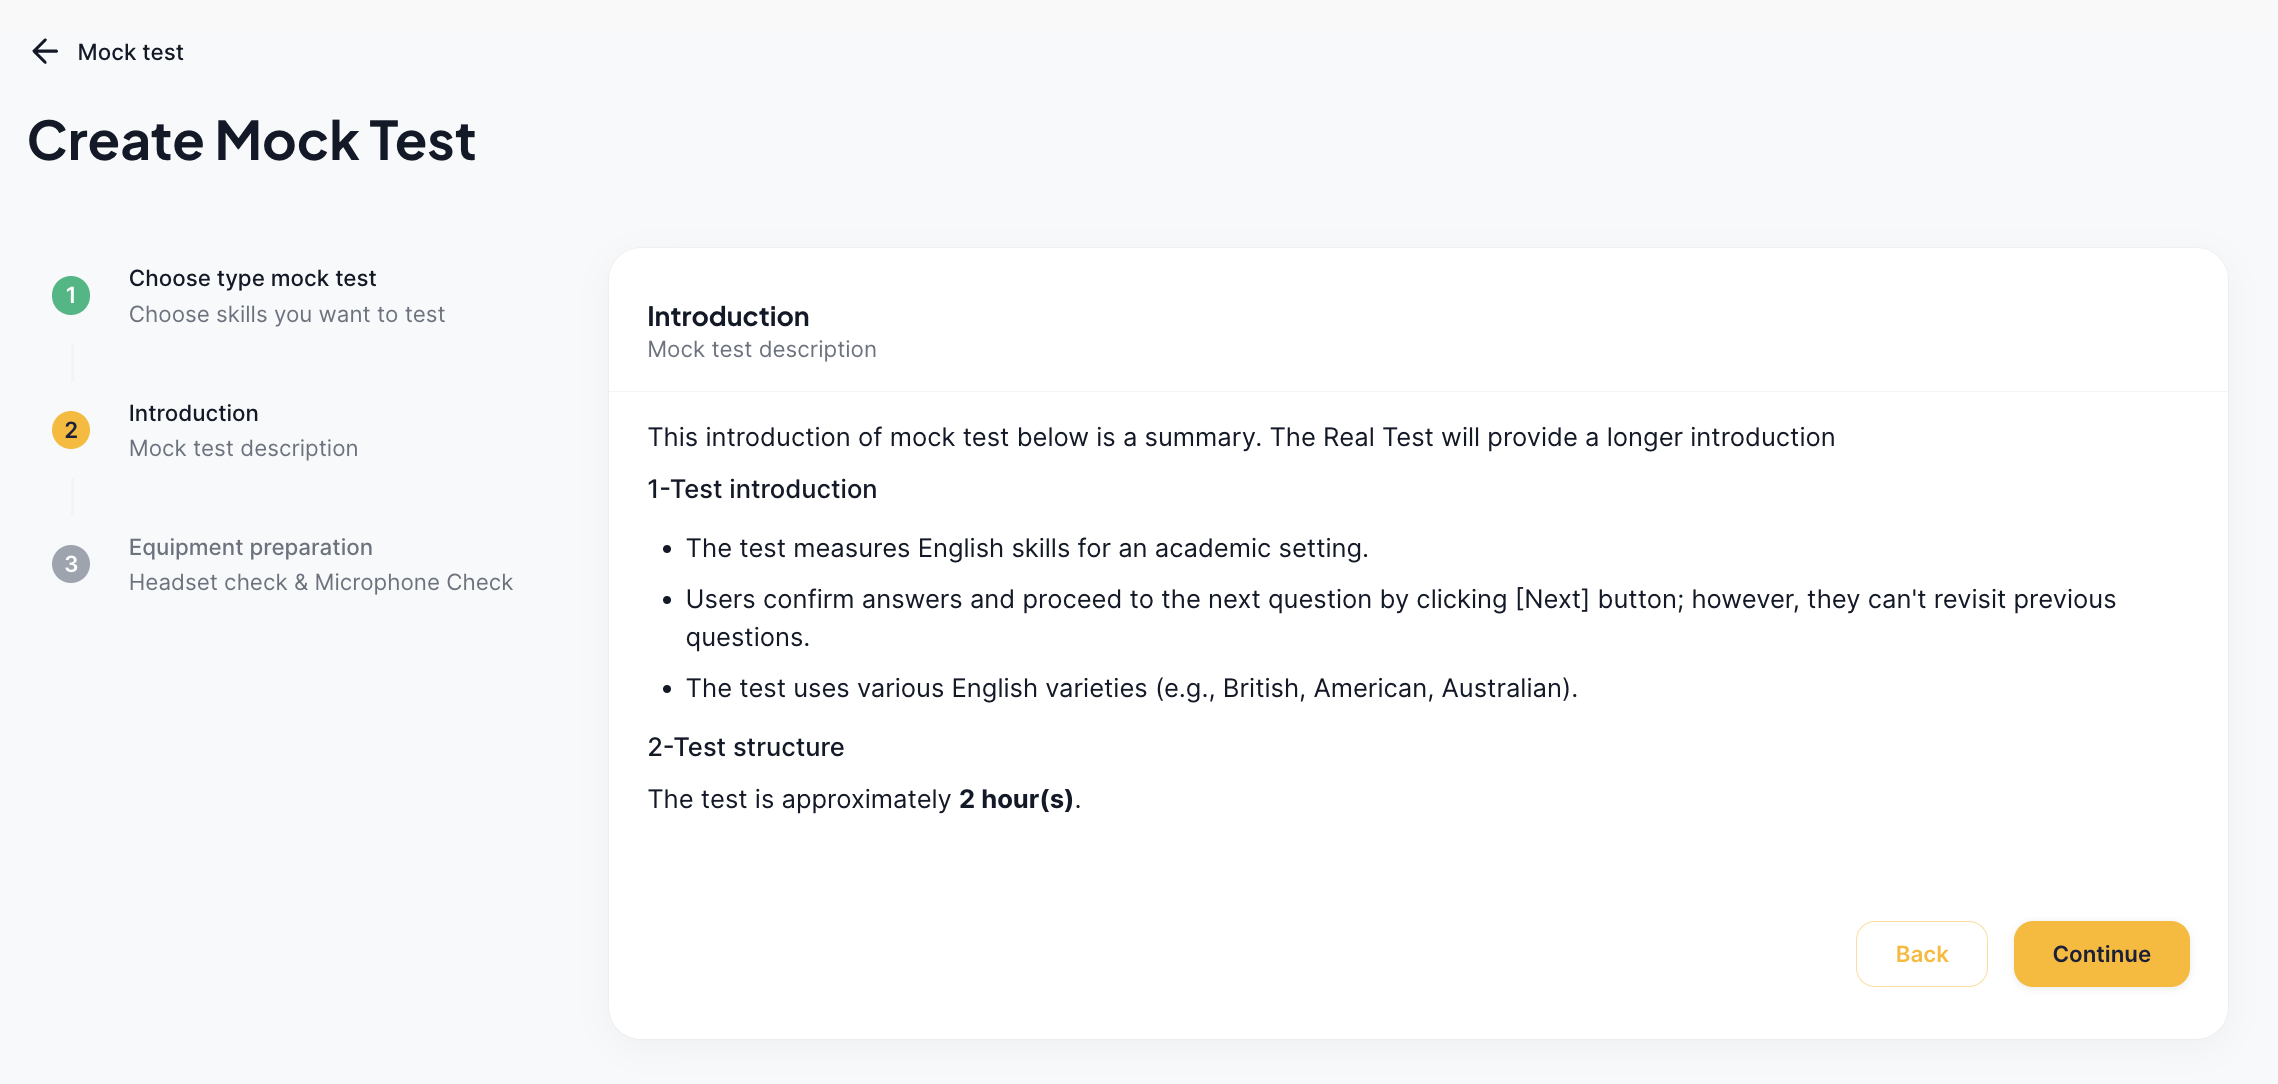This screenshot has height=1084, width=2278.
Task: Click the back arrow icon
Action: pos(45,52)
